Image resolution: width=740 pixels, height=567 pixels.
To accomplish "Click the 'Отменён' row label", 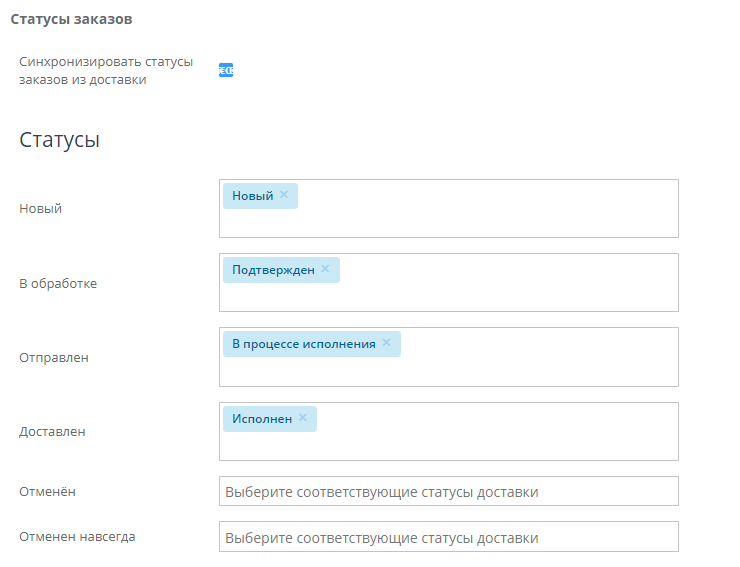I will point(48,492).
